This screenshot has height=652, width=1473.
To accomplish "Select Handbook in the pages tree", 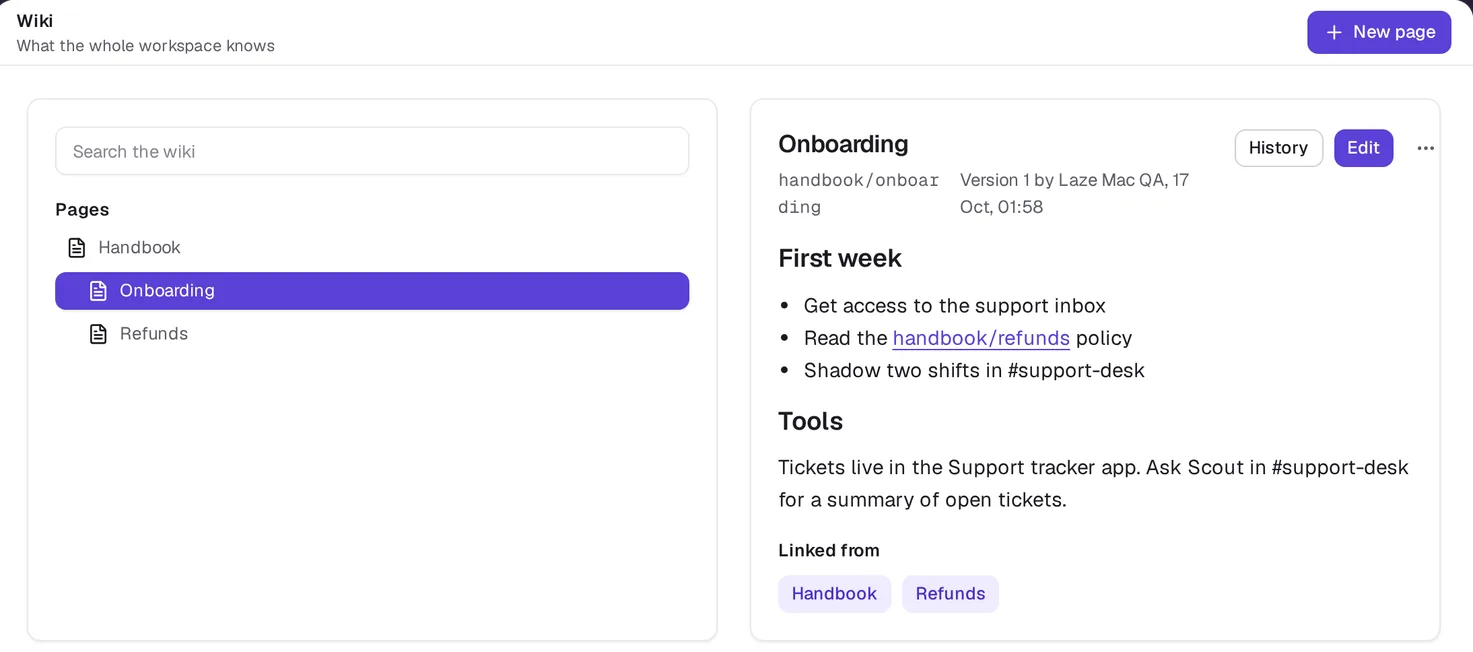I will click(372, 247).
